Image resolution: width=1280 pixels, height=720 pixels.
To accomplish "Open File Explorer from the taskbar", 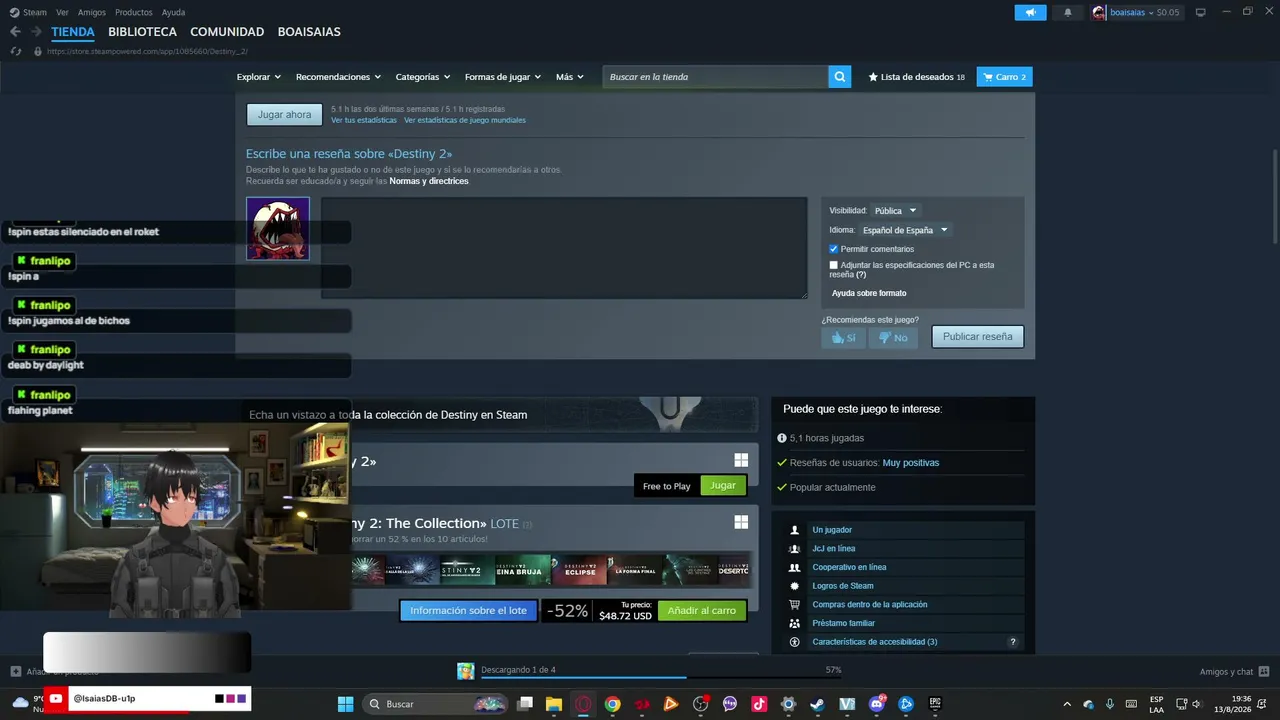I will click(554, 704).
